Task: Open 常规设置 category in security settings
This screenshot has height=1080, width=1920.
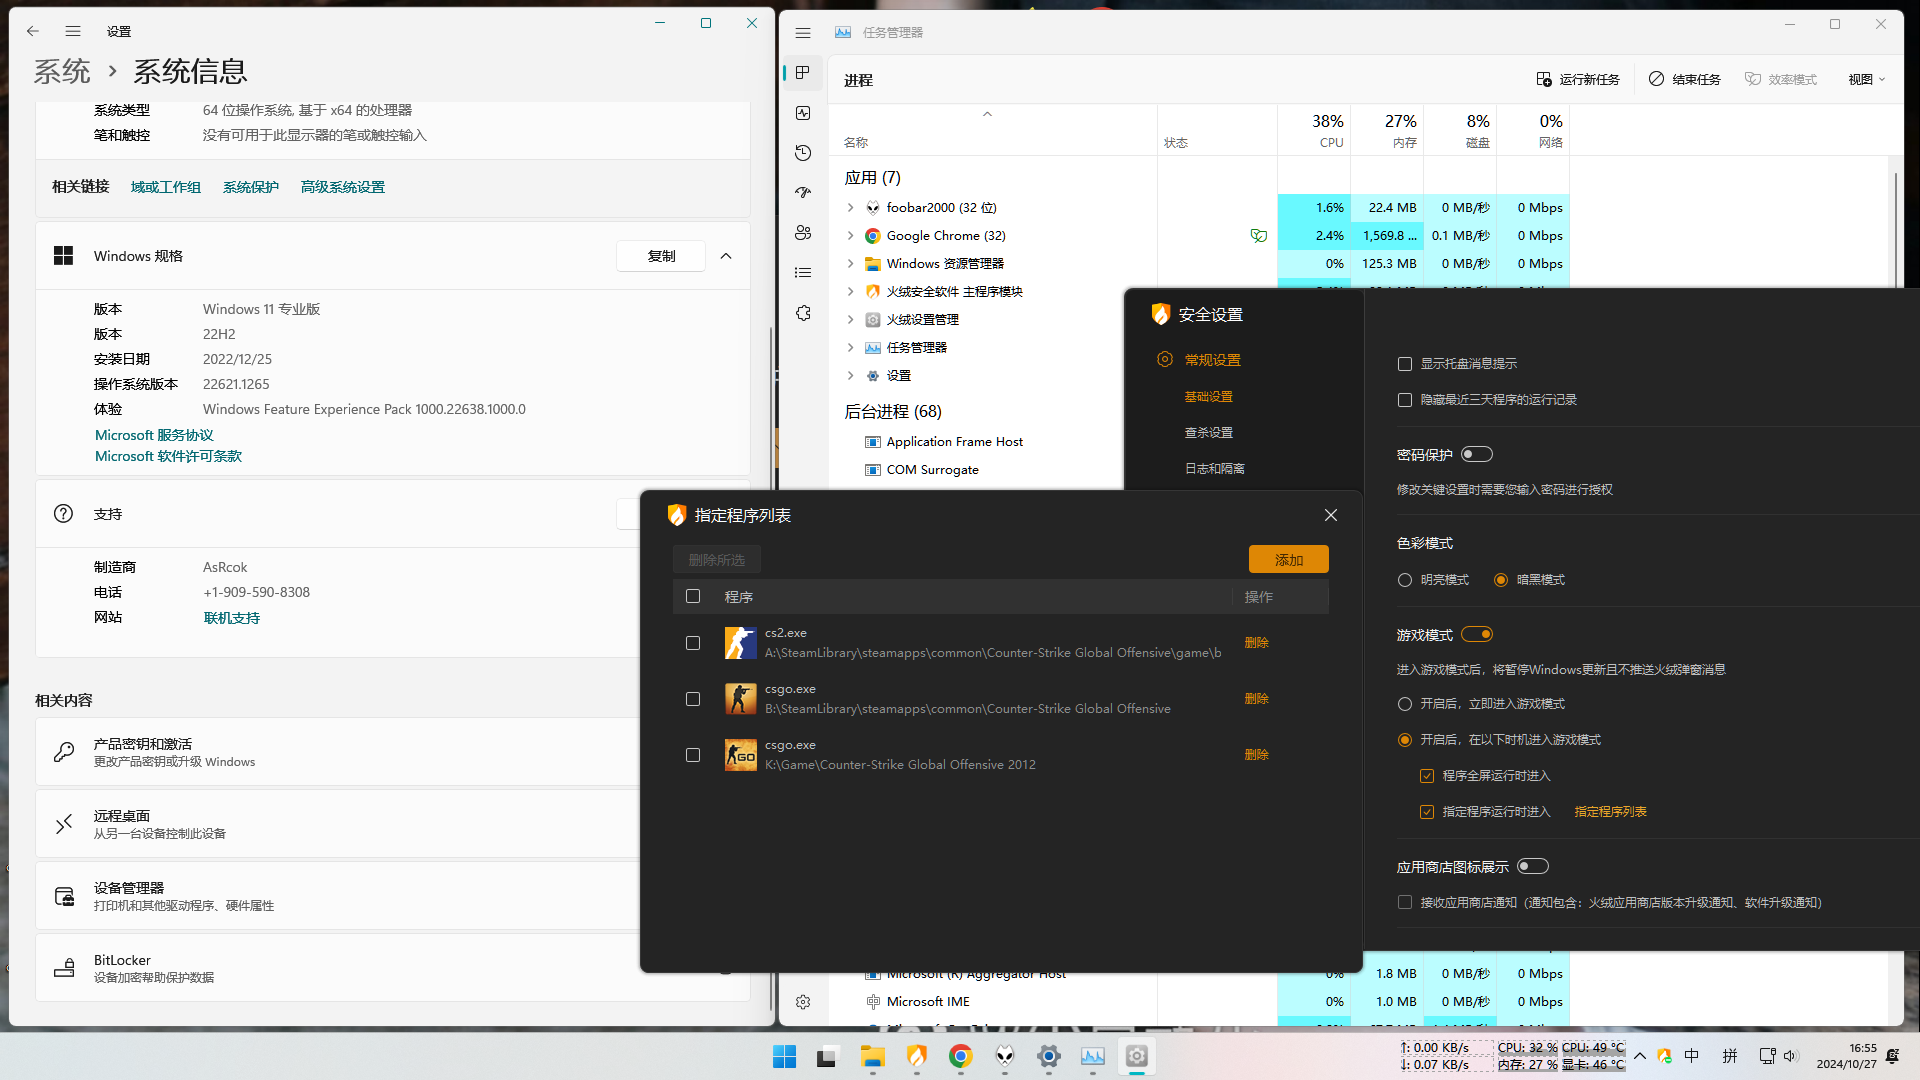Action: point(1212,360)
